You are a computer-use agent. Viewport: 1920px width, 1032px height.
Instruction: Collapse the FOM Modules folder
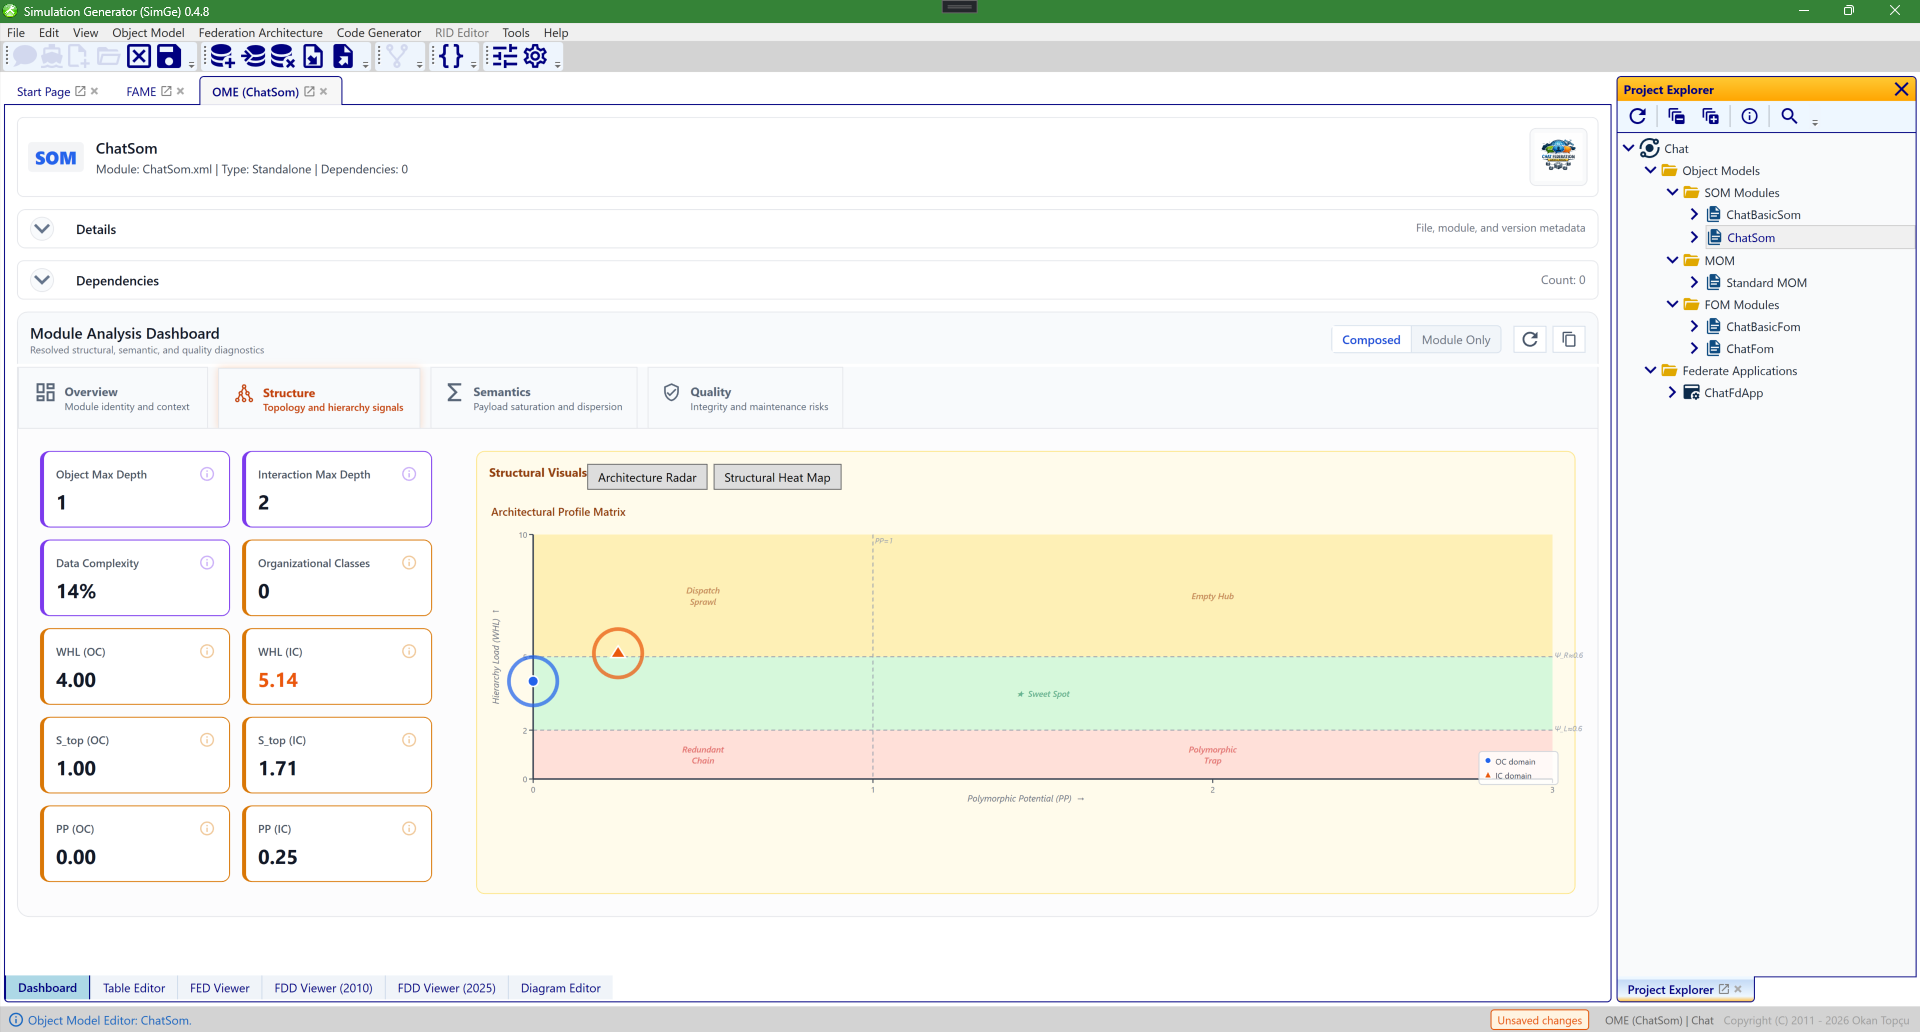point(1672,304)
